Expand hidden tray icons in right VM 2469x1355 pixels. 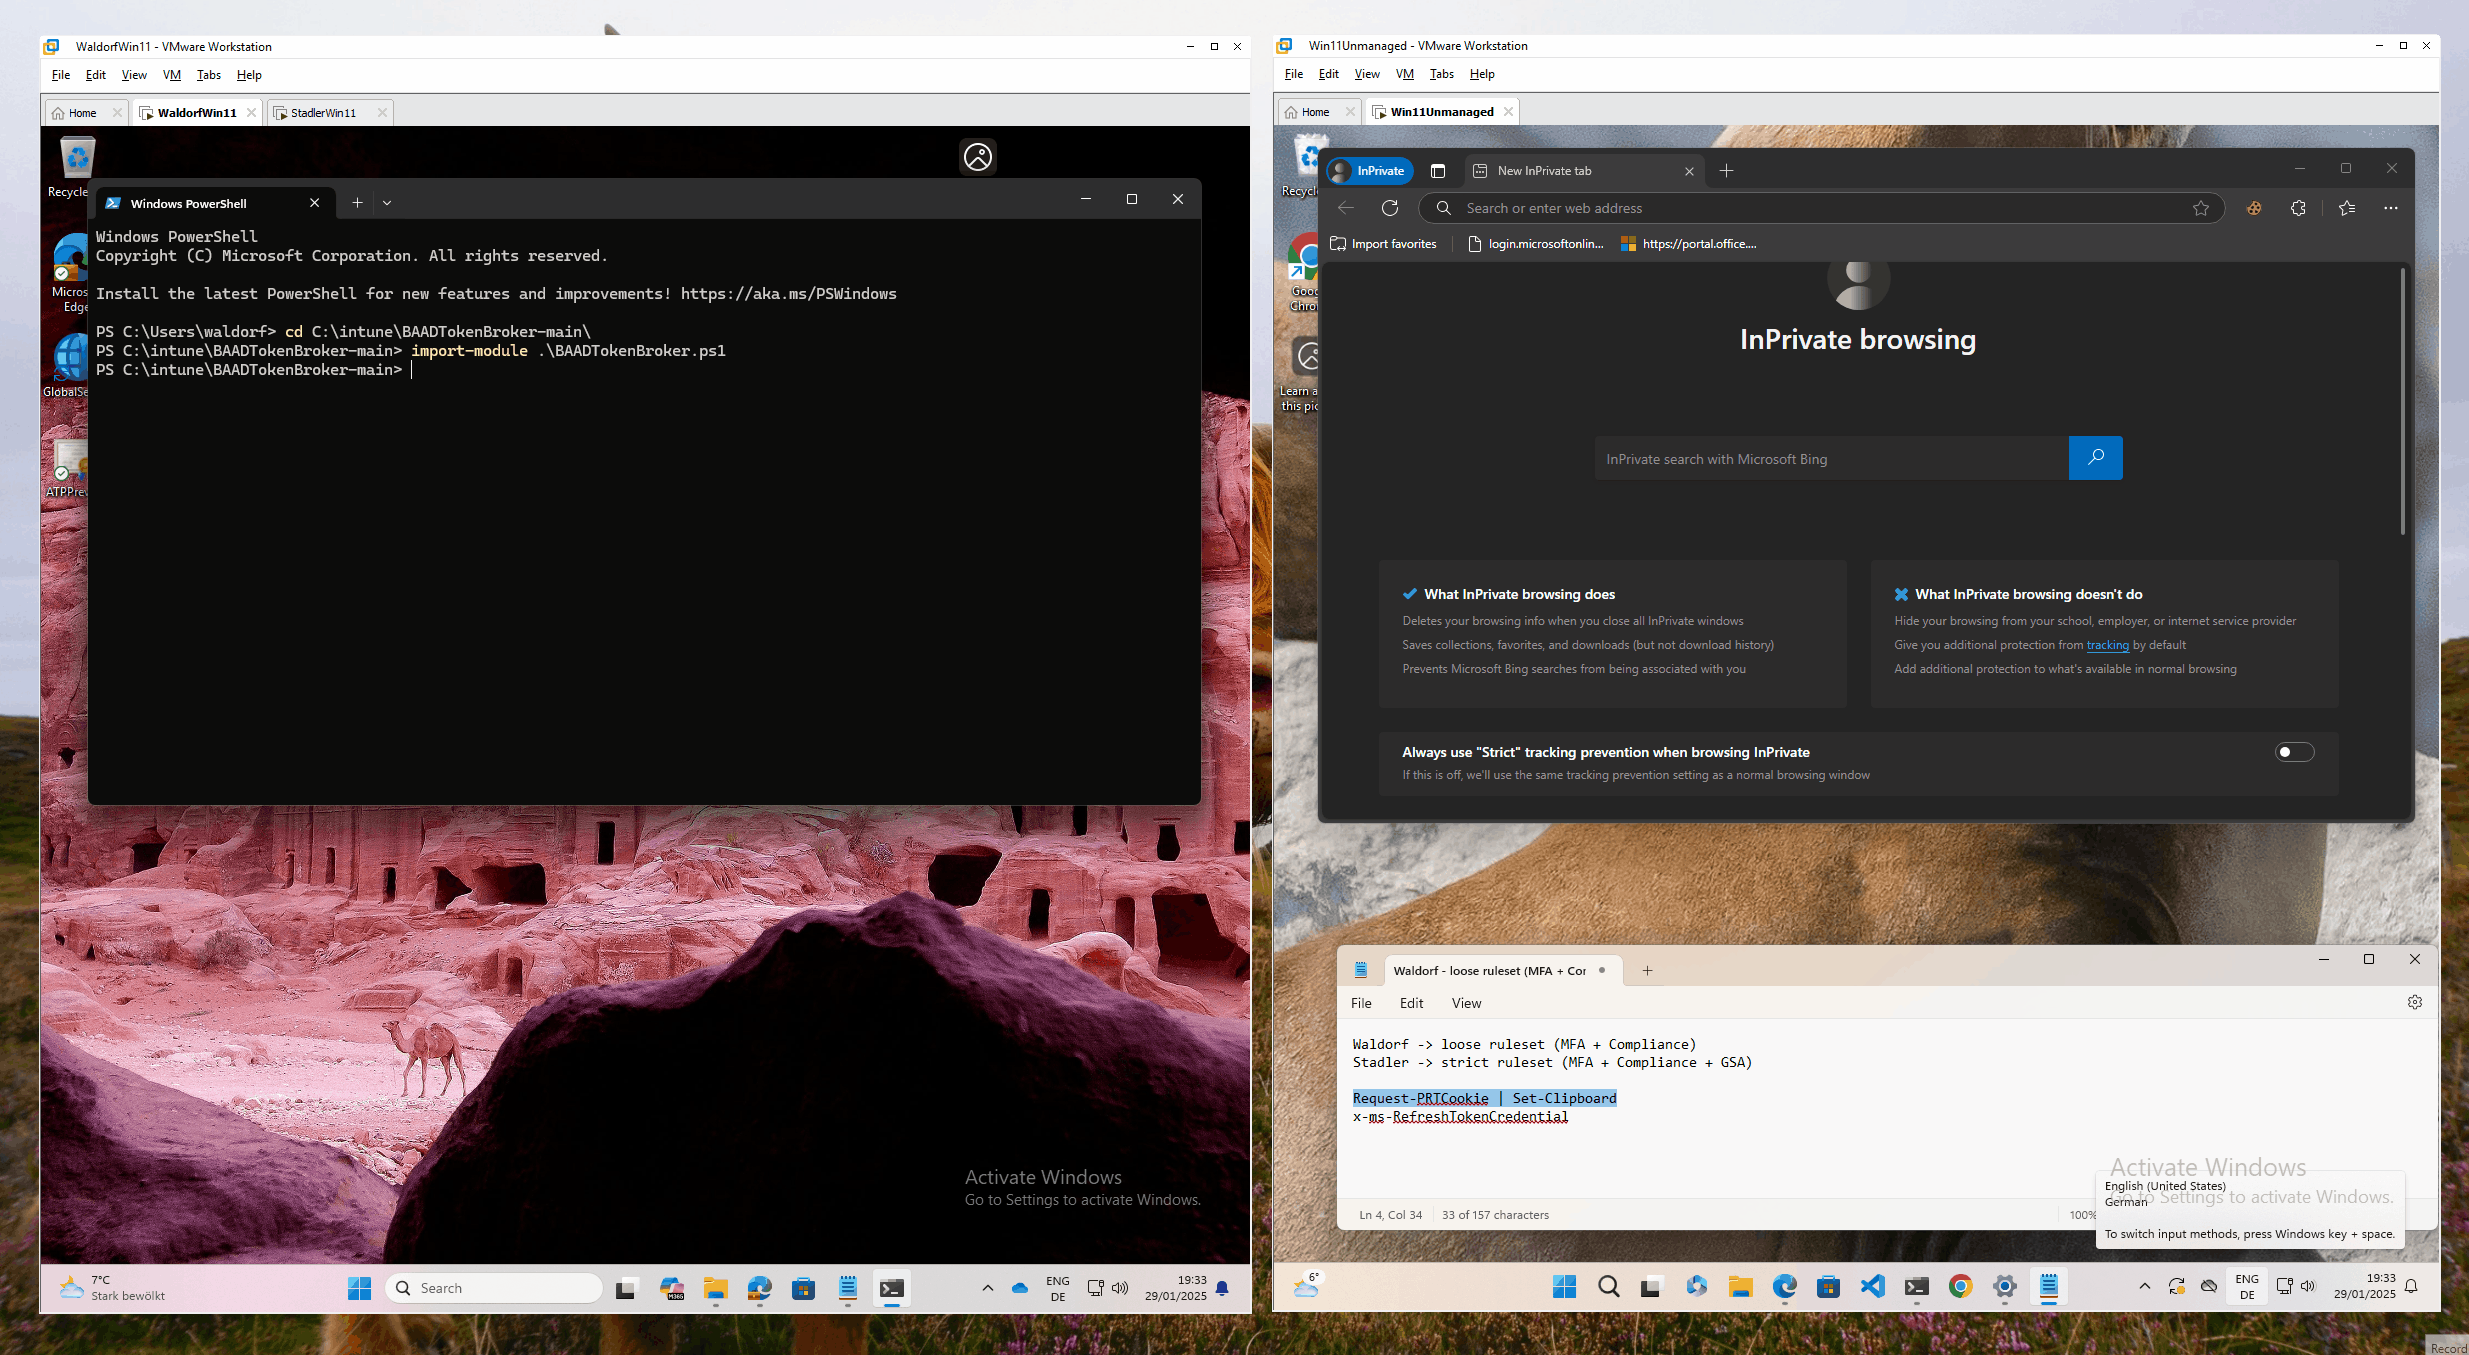pyautogui.click(x=2144, y=1286)
